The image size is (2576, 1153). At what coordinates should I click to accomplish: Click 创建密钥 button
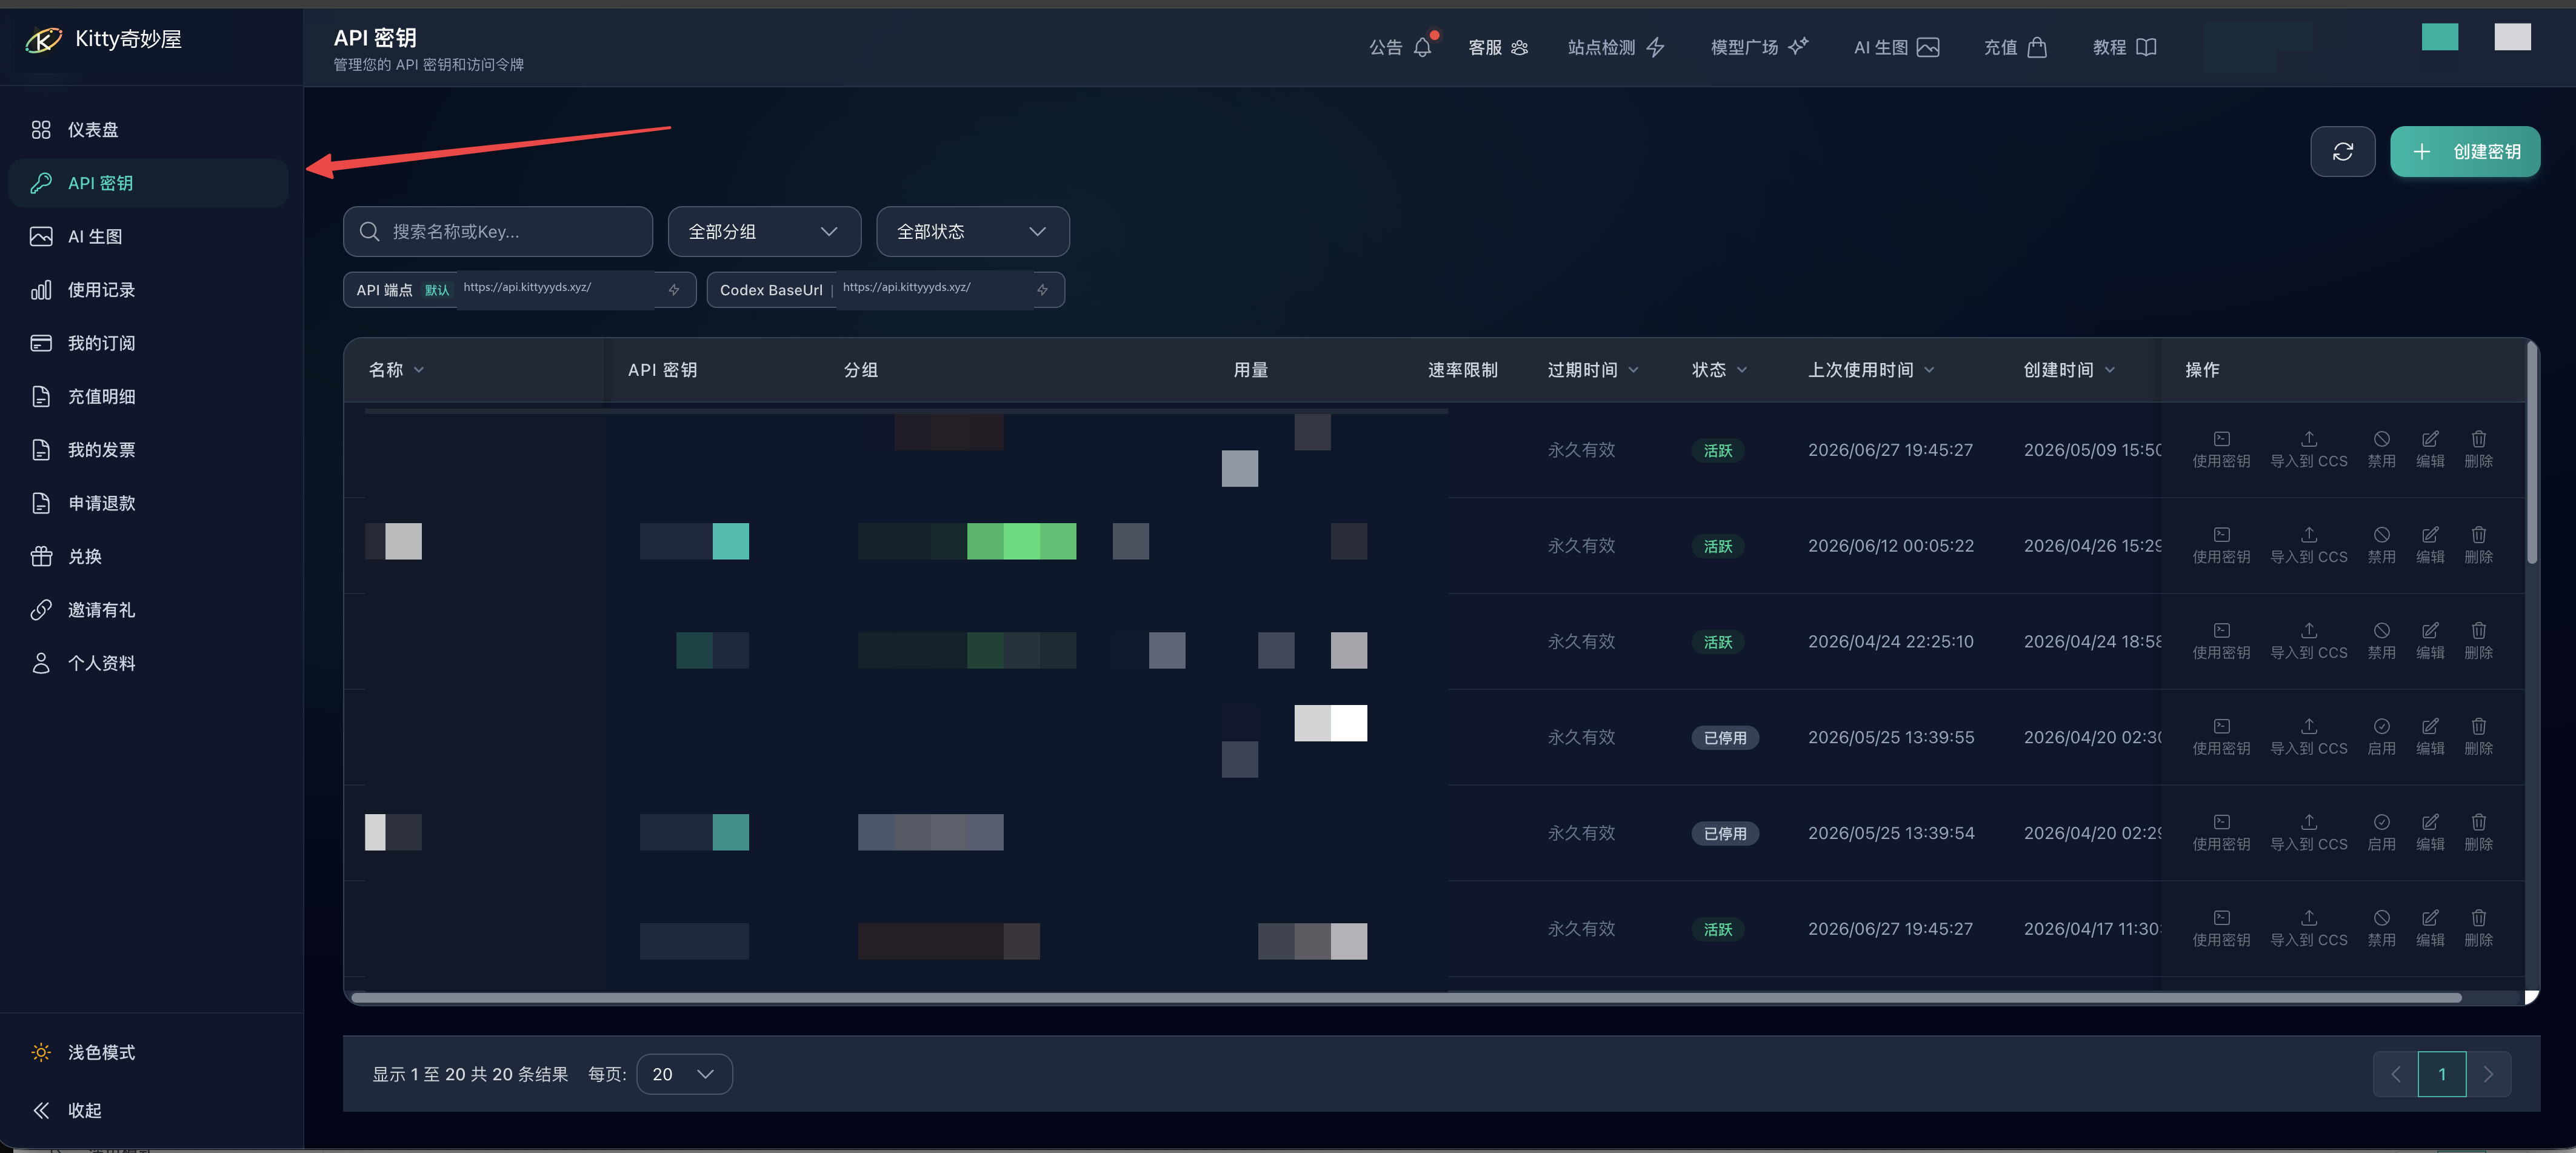pos(2465,152)
